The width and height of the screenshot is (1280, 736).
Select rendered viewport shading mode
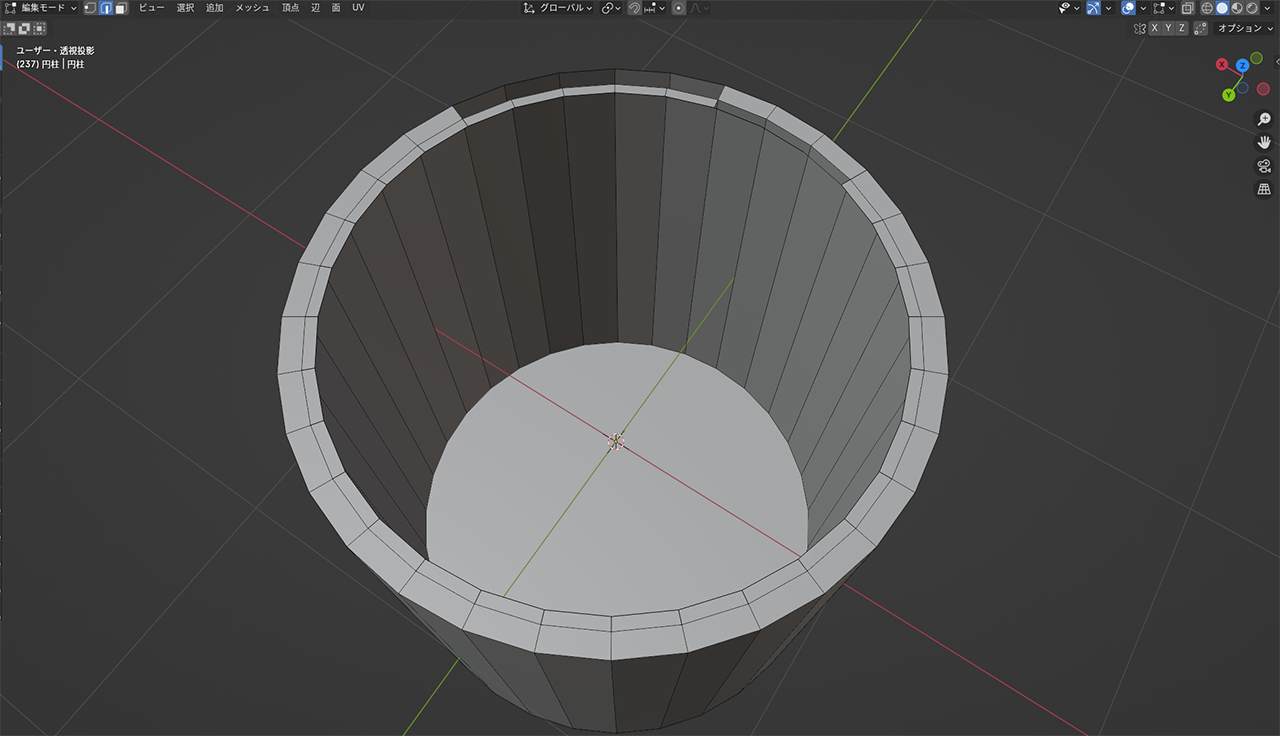click(x=1252, y=8)
